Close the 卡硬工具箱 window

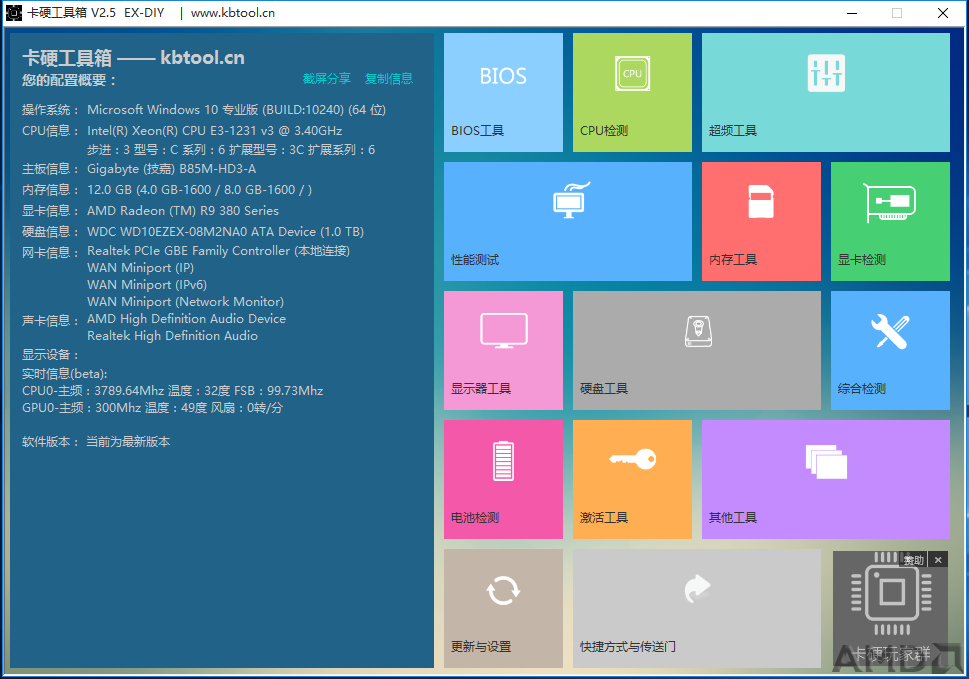[x=942, y=13]
